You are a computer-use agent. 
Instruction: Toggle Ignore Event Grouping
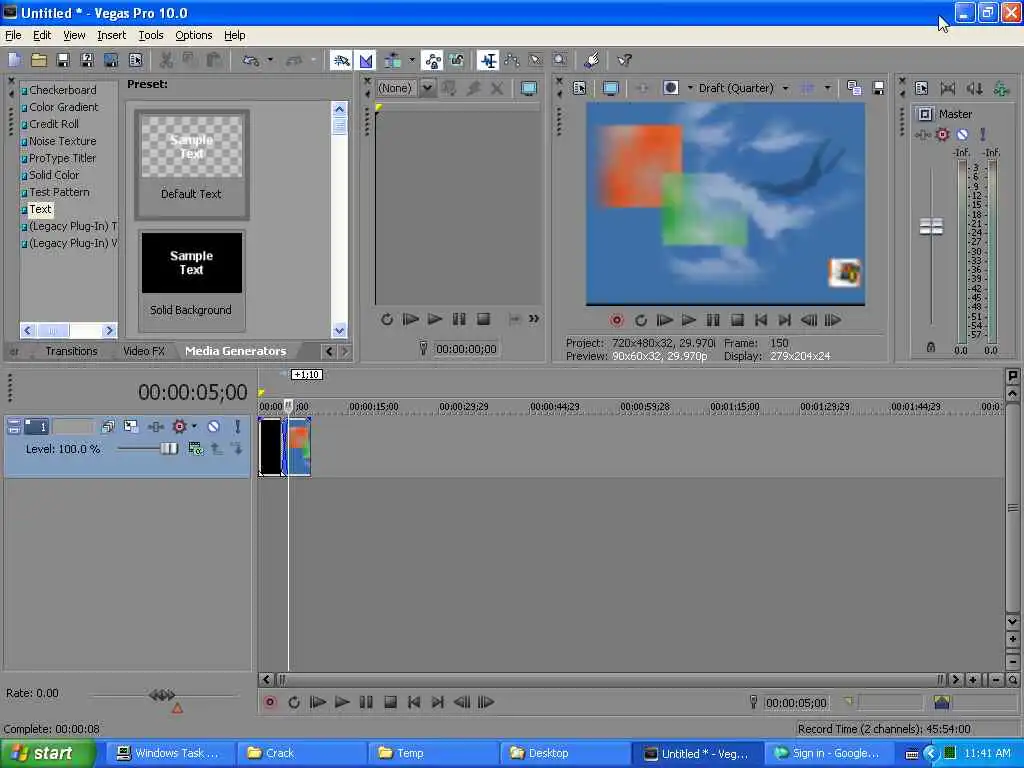coord(456,60)
